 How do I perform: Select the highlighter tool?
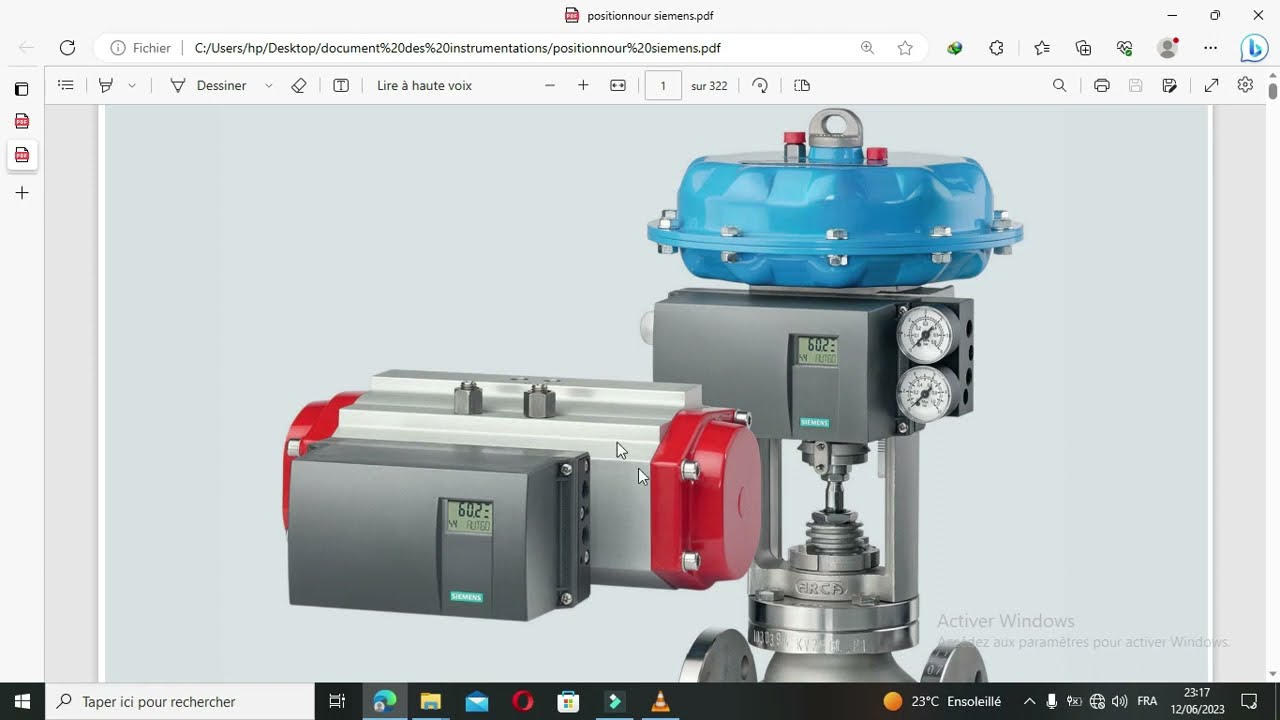(105, 86)
